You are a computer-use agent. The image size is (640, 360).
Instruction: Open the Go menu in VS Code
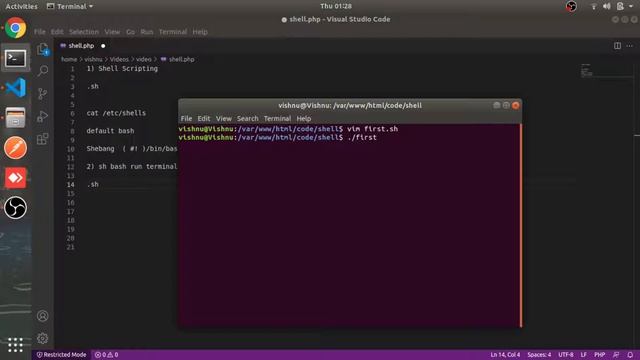click(130, 32)
